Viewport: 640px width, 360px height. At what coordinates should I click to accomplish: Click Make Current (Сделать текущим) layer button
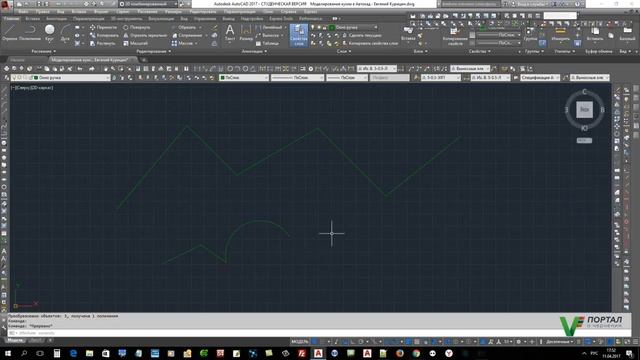362,35
